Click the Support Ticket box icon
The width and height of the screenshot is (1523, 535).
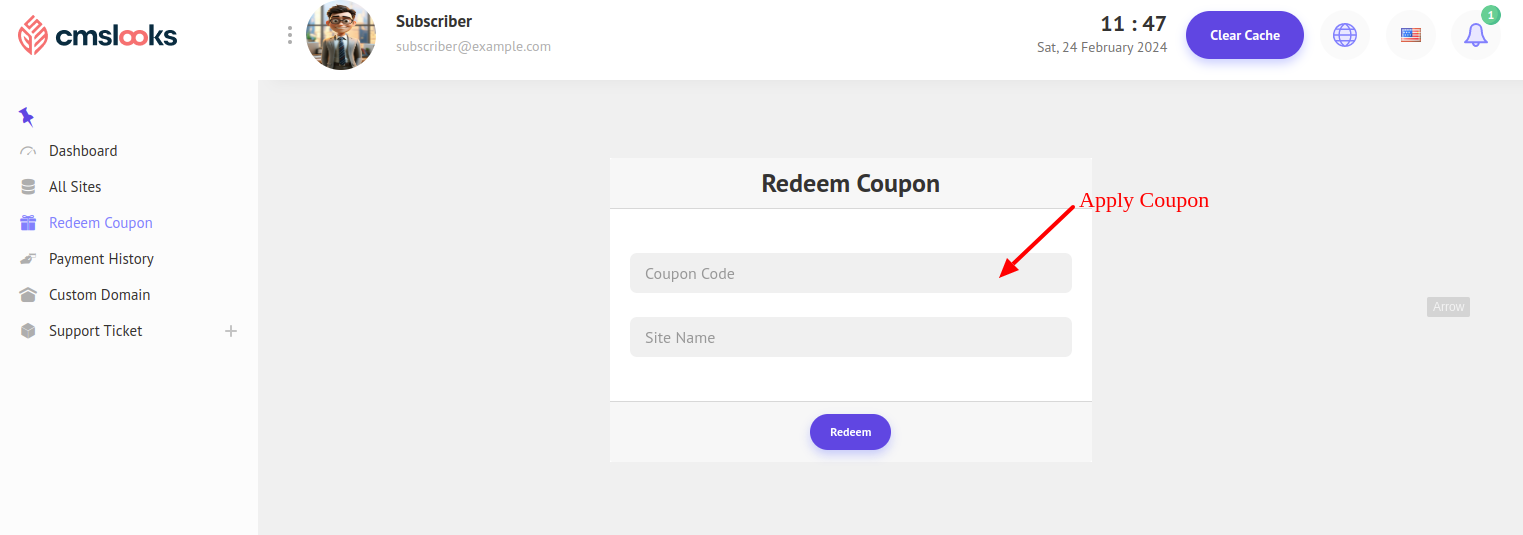click(x=28, y=331)
